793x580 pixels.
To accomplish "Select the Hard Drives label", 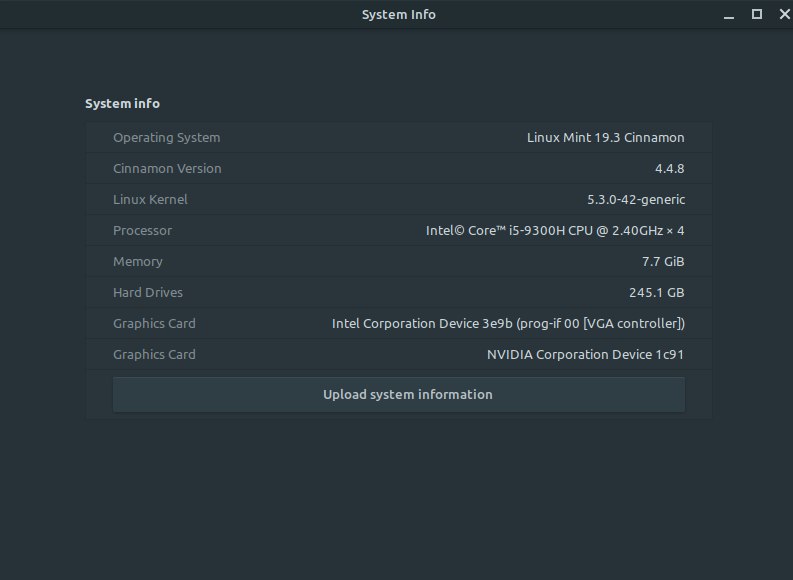I will click(x=148, y=292).
